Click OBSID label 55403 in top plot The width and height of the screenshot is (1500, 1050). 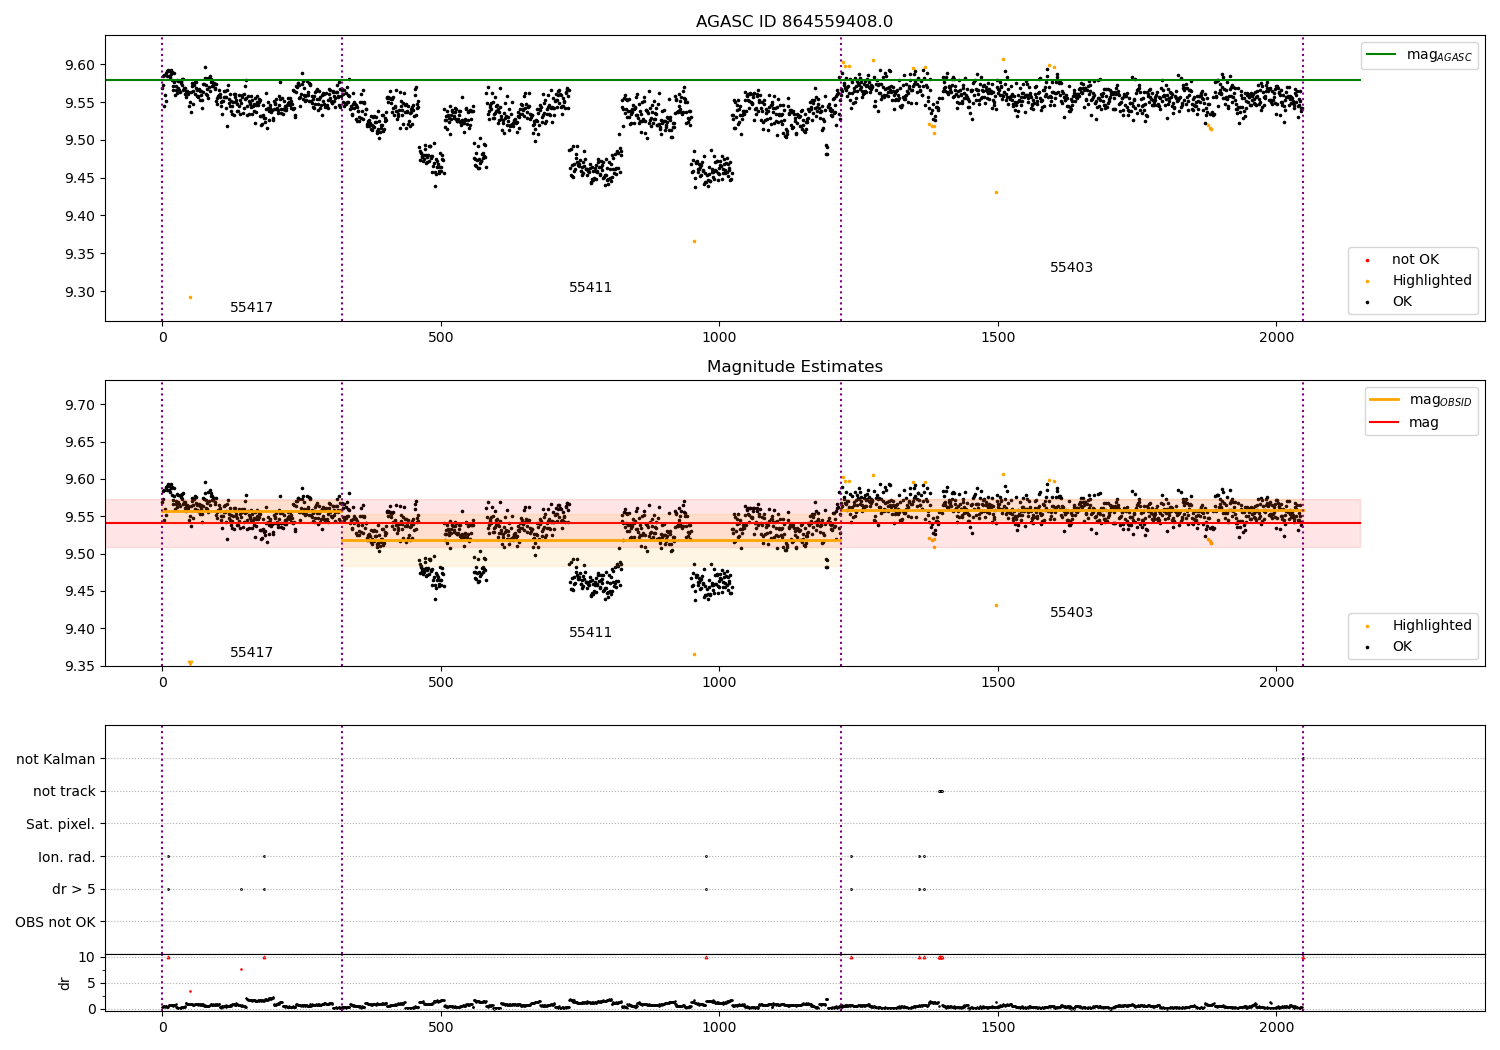(1071, 268)
